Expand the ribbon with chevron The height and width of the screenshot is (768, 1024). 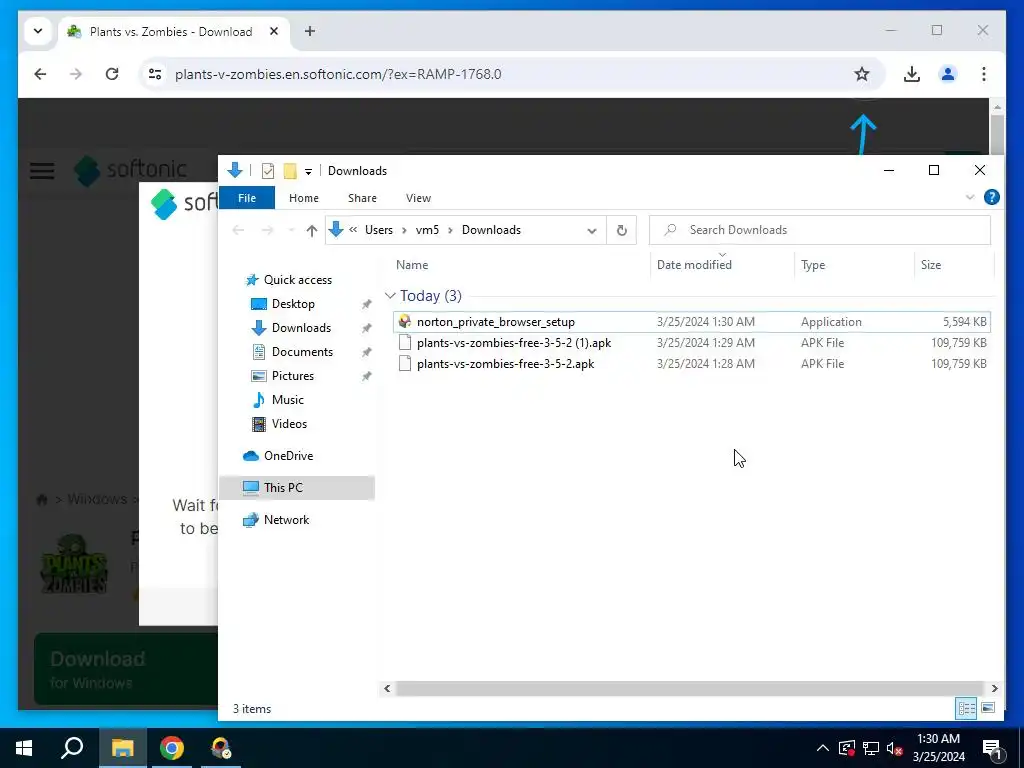click(x=970, y=197)
